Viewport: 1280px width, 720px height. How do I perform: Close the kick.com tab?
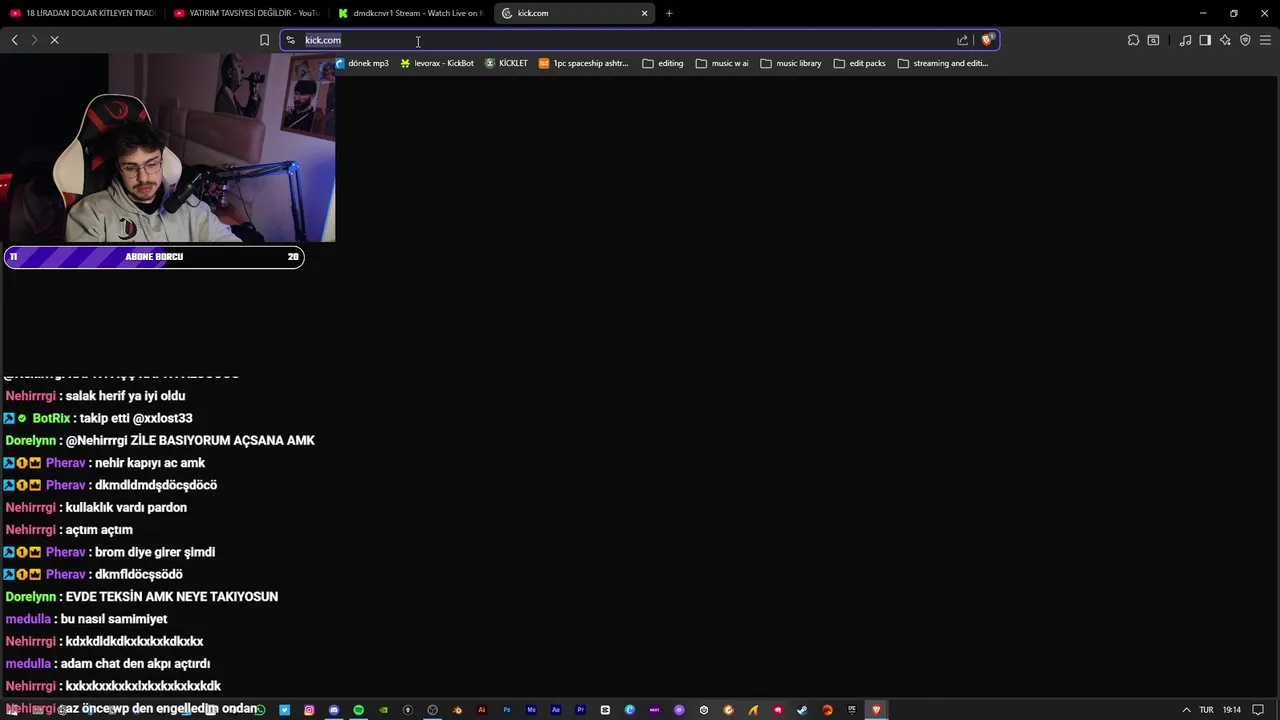(x=644, y=13)
